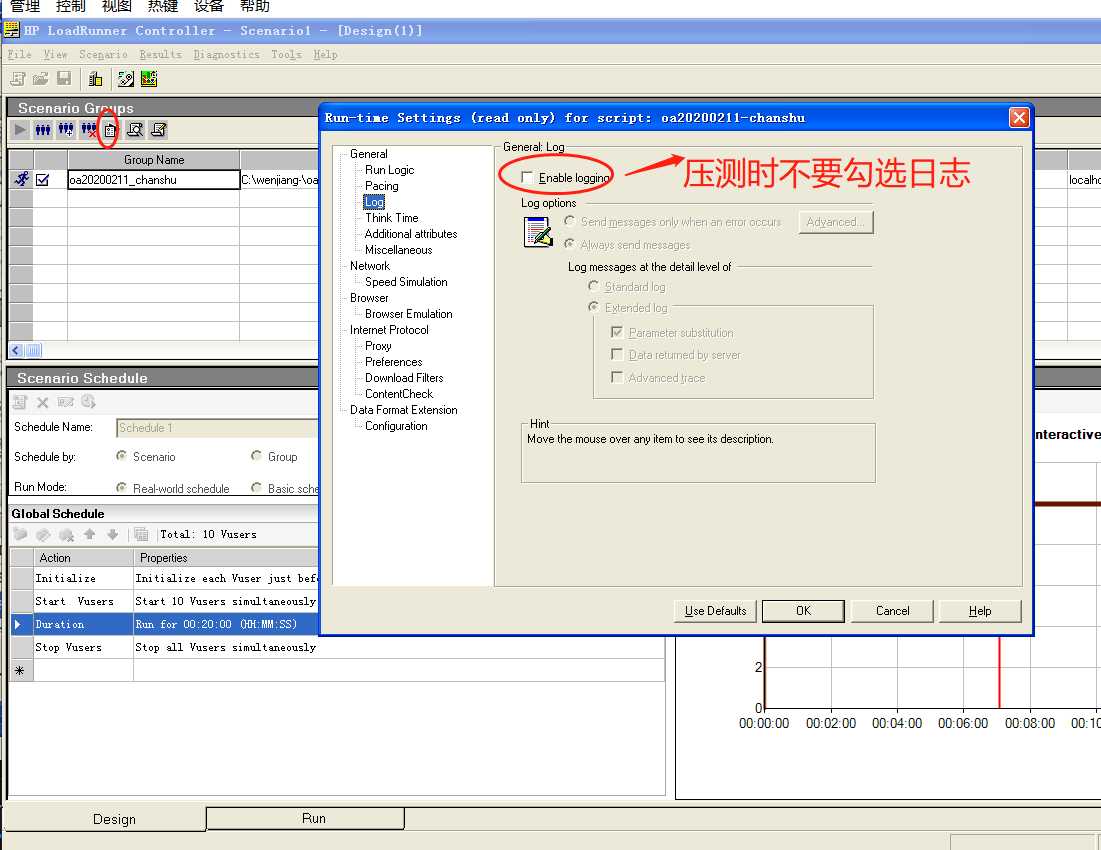Click the Details magnifier script icon
The width and height of the screenshot is (1101, 850).
[135, 129]
